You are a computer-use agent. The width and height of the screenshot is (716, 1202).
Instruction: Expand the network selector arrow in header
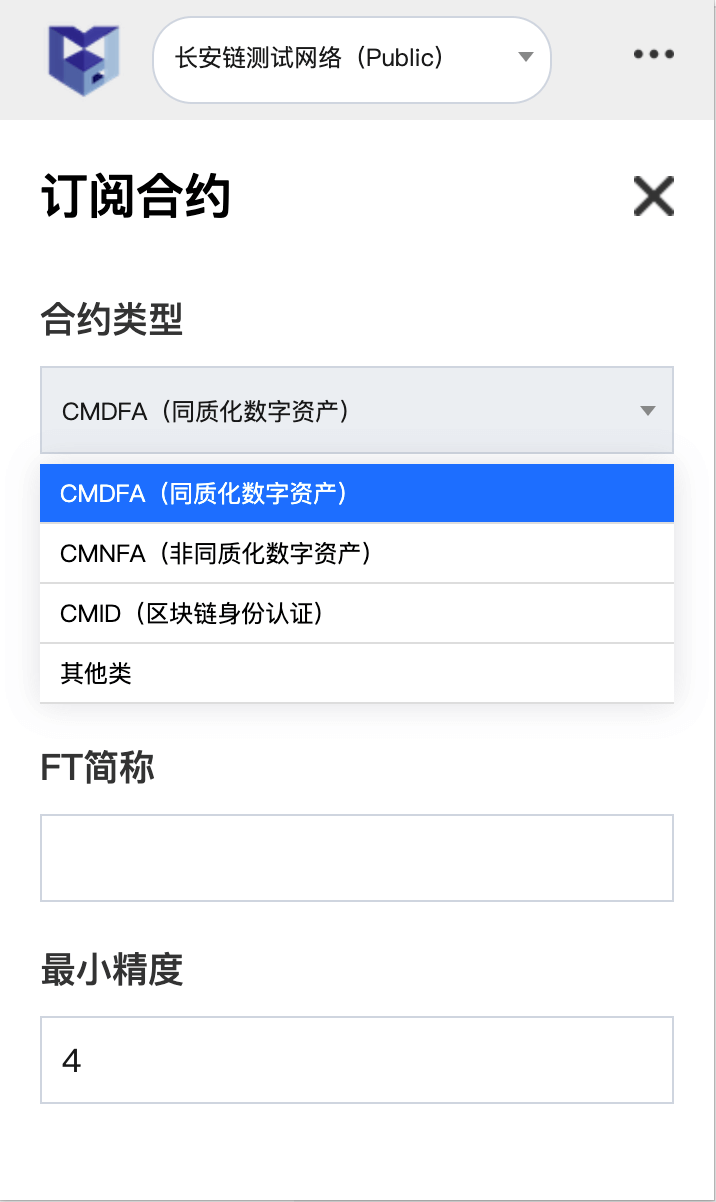tap(526, 58)
